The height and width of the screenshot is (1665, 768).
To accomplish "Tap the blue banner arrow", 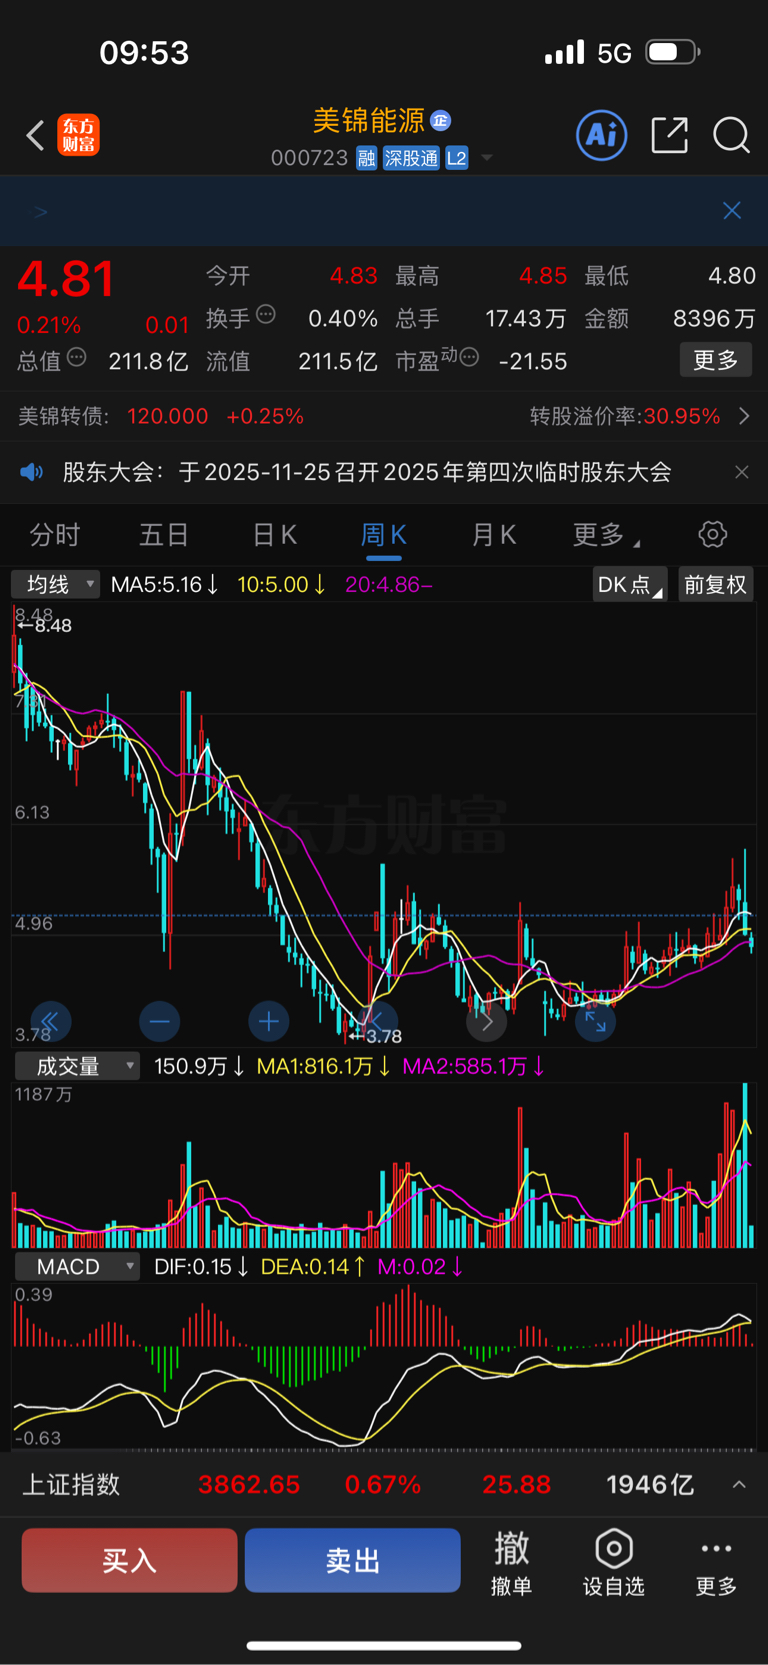I will (41, 211).
